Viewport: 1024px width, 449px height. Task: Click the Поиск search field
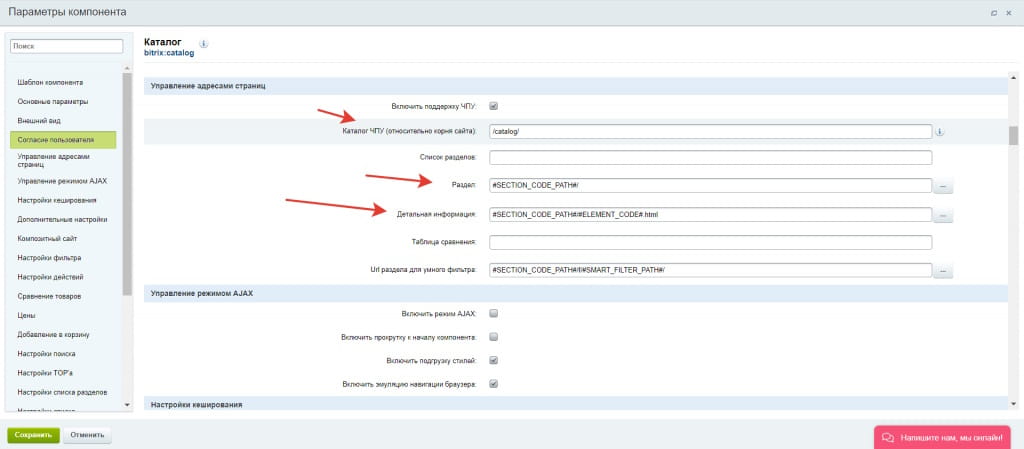pos(66,46)
